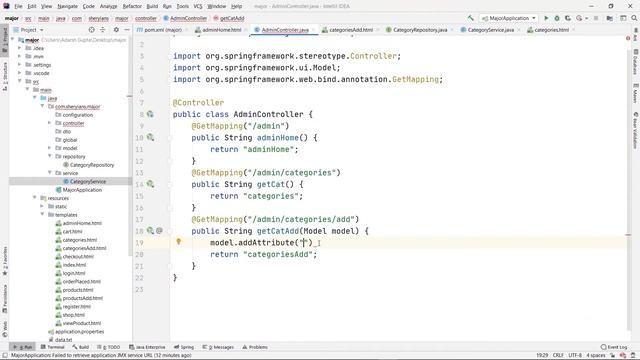Open the VCS menu

click(198, 6)
